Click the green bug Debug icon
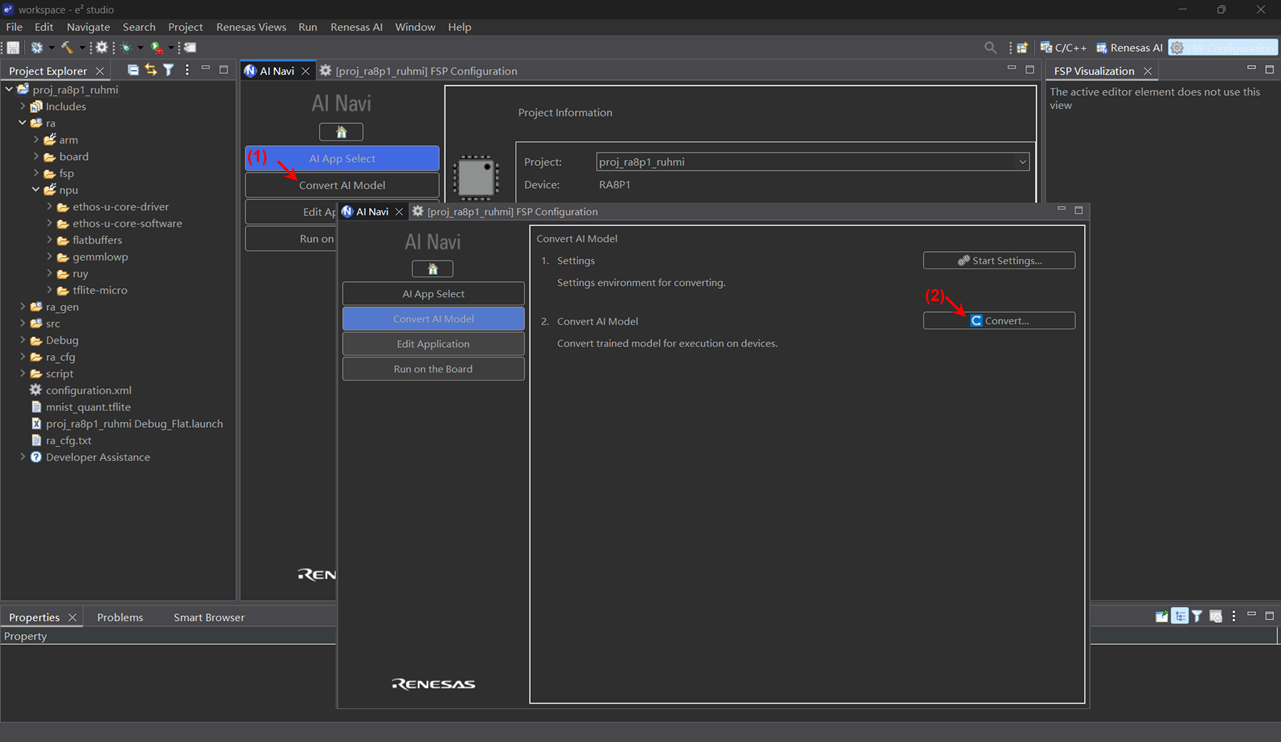 (x=126, y=47)
